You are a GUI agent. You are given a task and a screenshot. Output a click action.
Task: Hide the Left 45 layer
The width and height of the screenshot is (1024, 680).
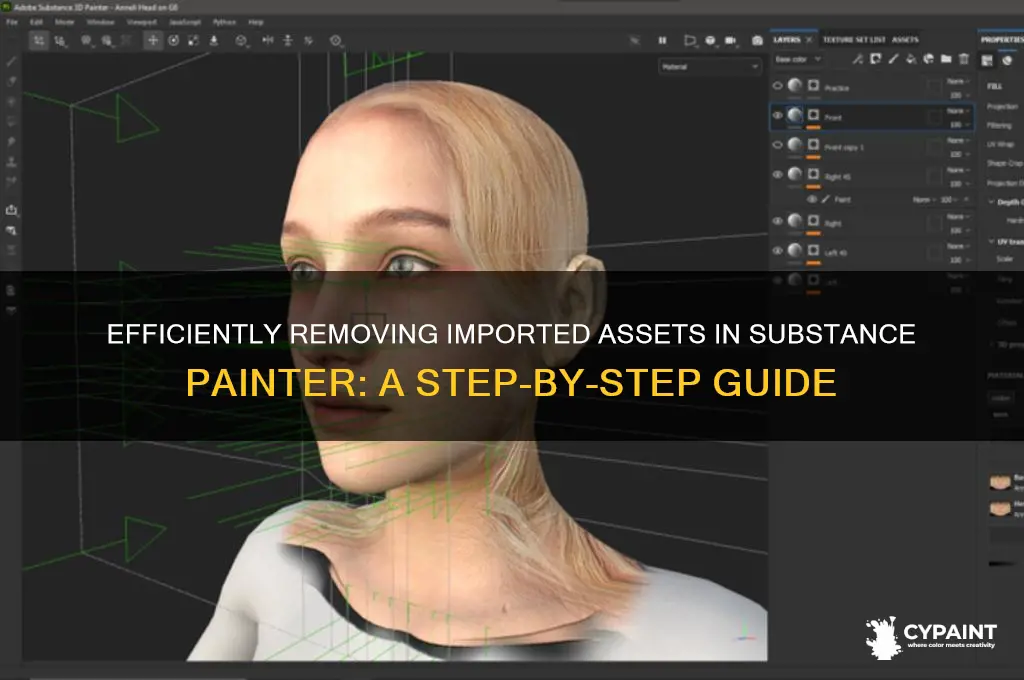coord(777,251)
